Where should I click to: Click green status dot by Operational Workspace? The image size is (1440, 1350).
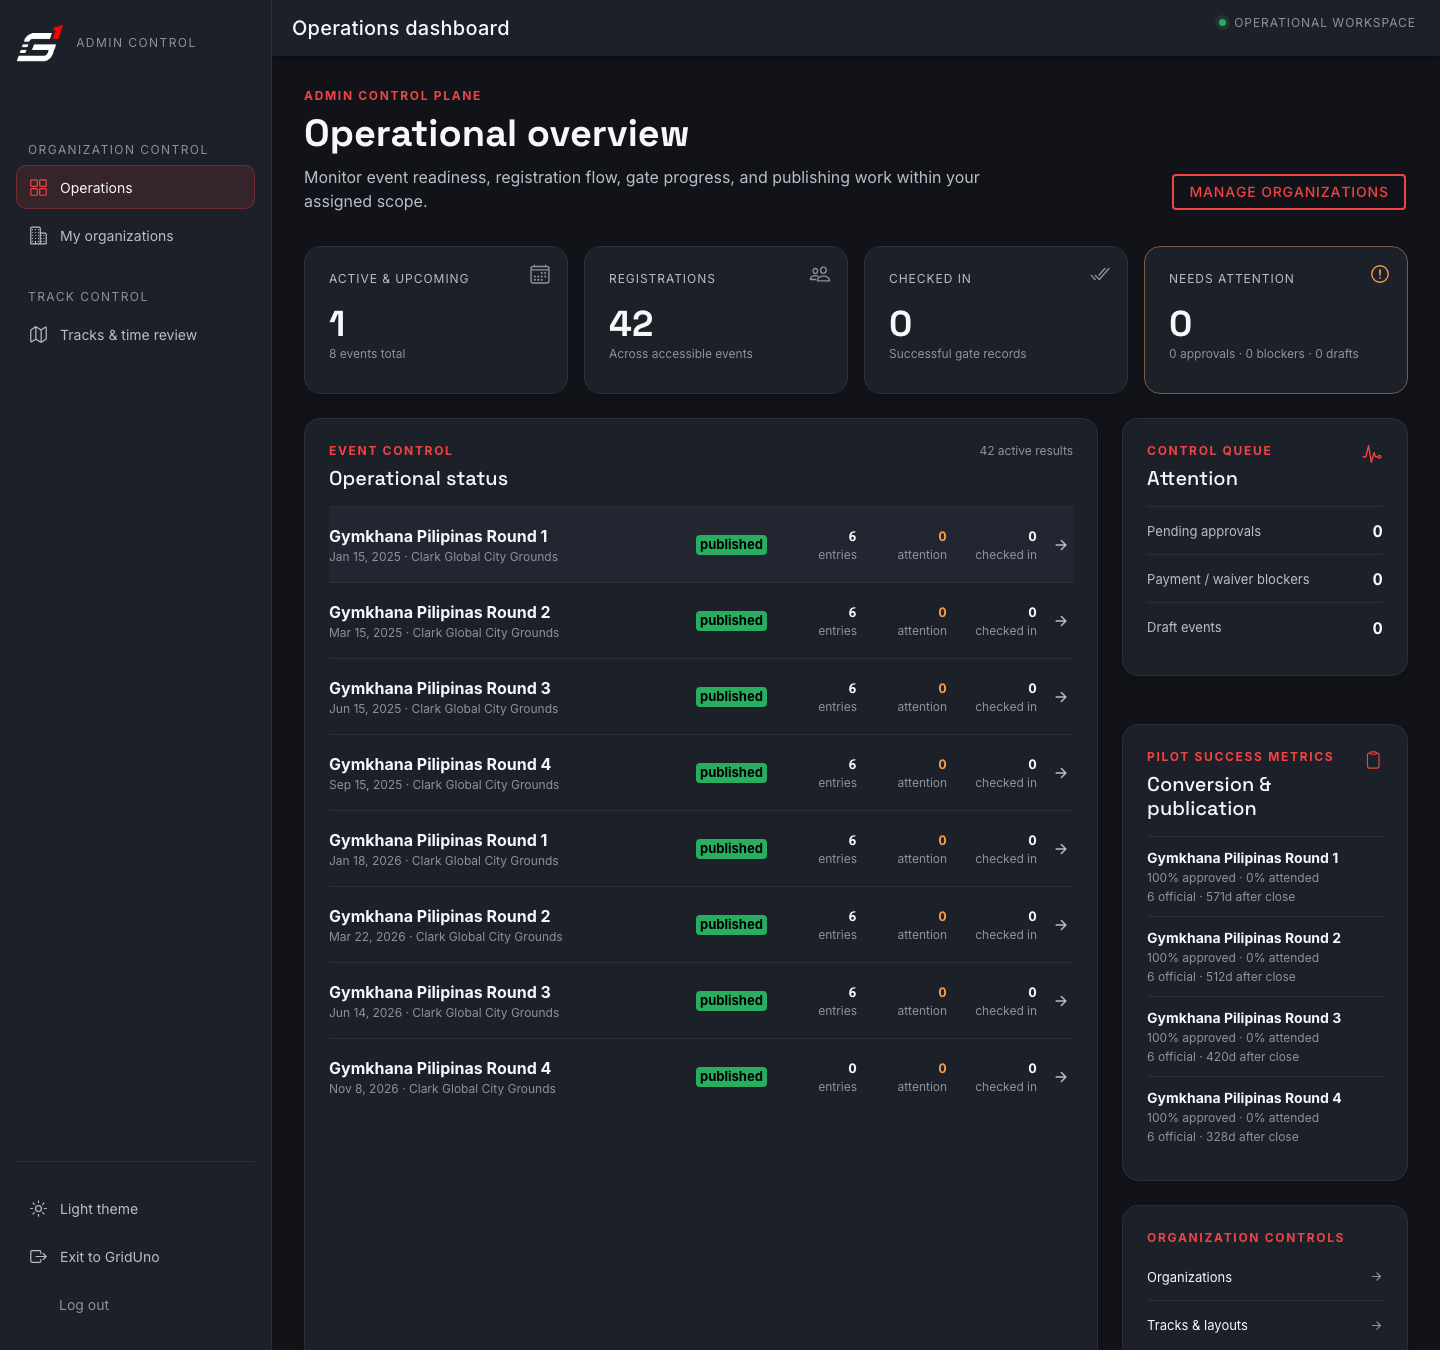click(1222, 22)
